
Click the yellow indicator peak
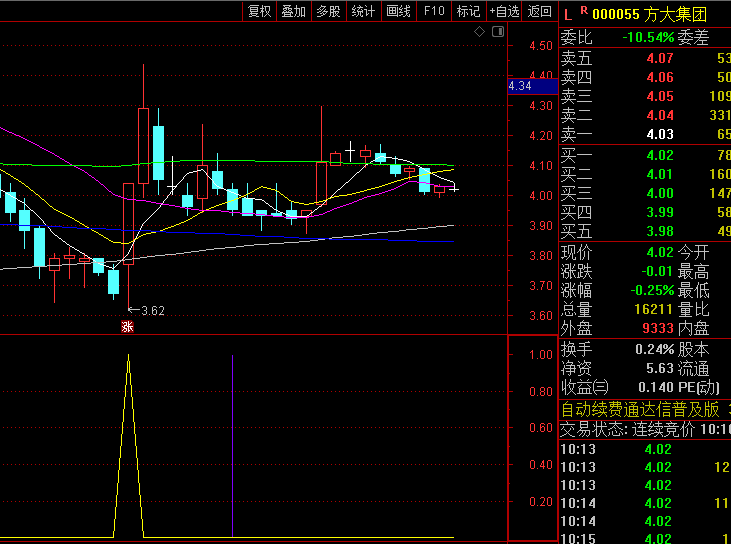point(129,356)
